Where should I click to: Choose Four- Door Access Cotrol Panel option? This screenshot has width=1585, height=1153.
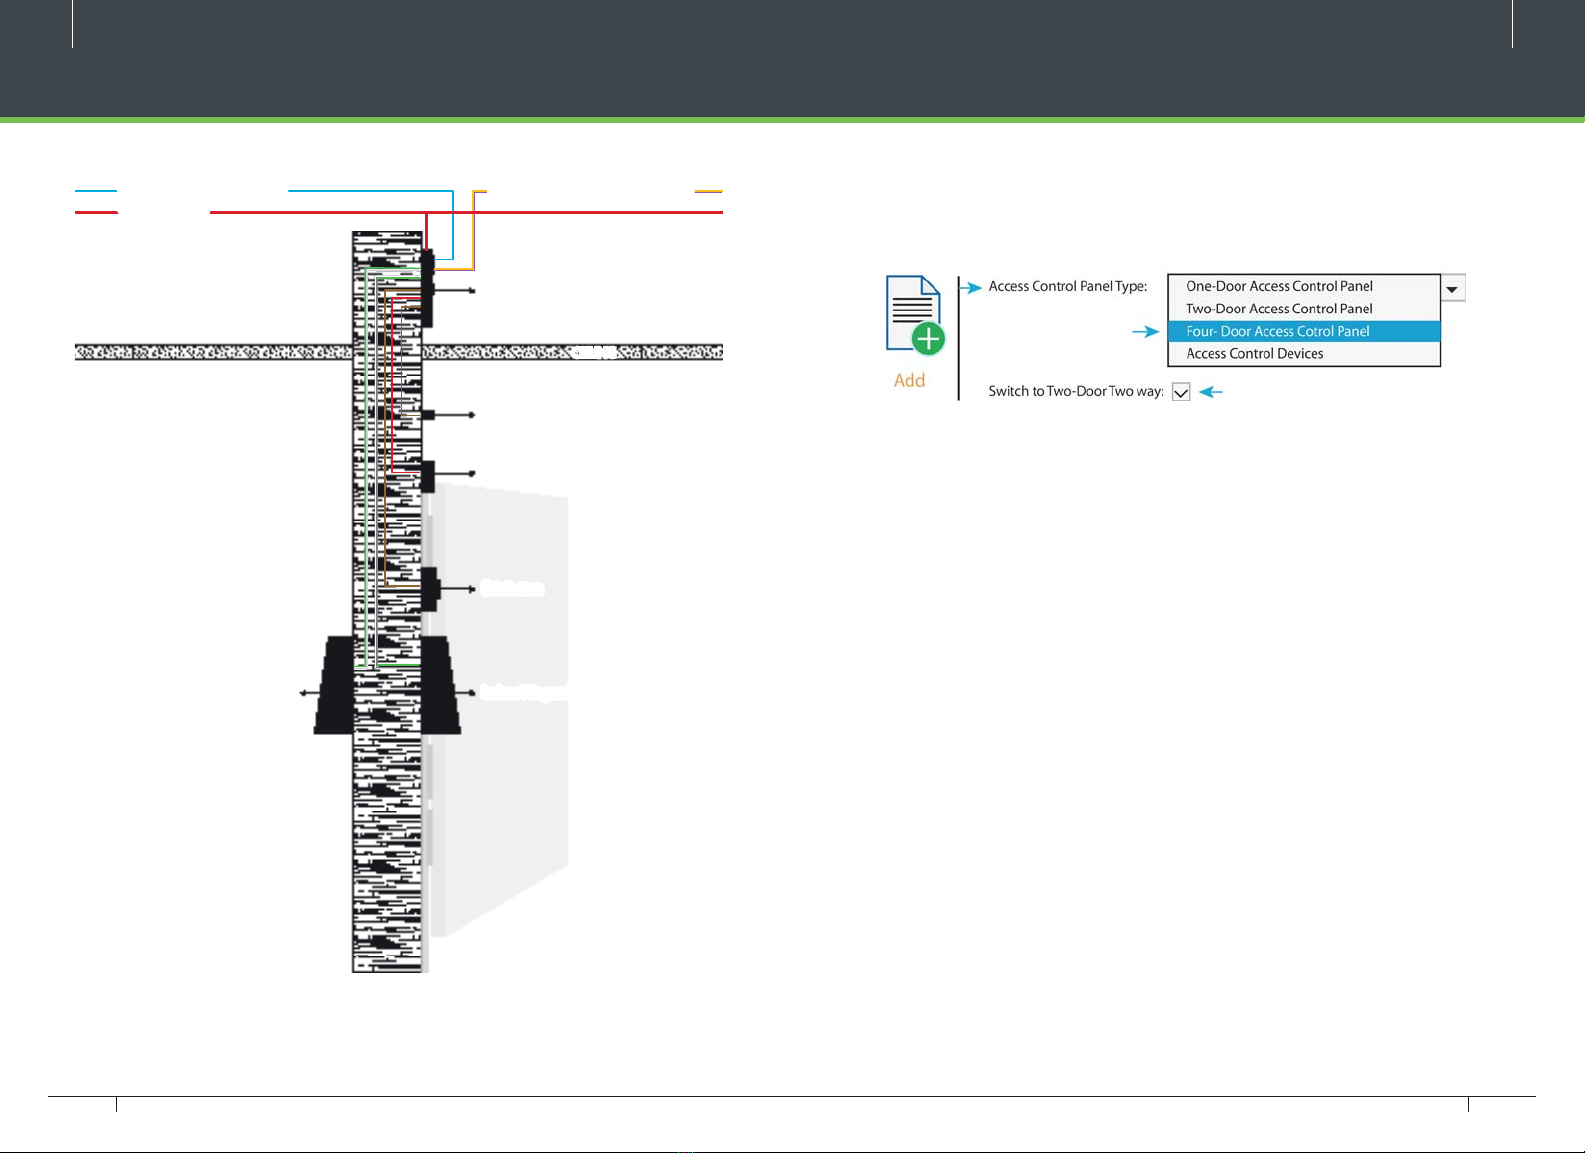[1304, 331]
